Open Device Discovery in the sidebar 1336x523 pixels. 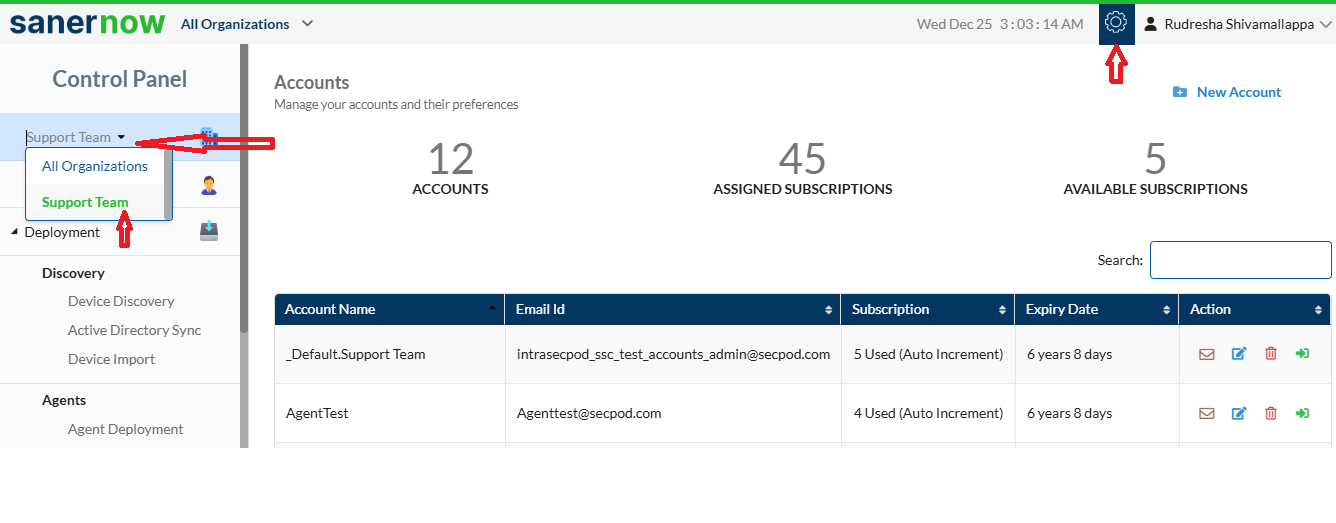tap(121, 301)
